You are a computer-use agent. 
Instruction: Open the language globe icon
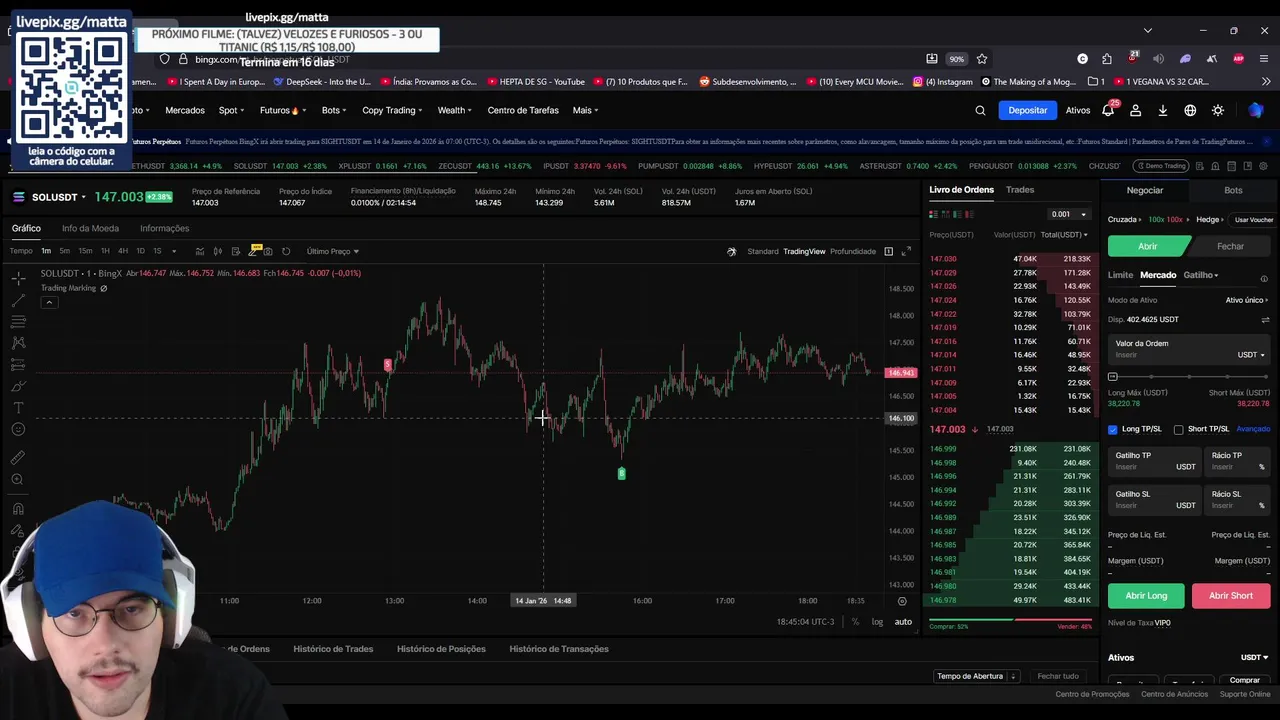coord(1190,110)
